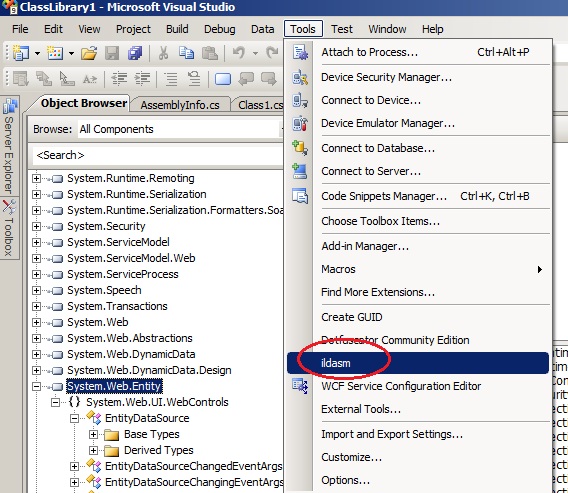Image resolution: width=568 pixels, height=493 pixels.
Task: Click the Paste toolbar icon
Action: pos(209,53)
